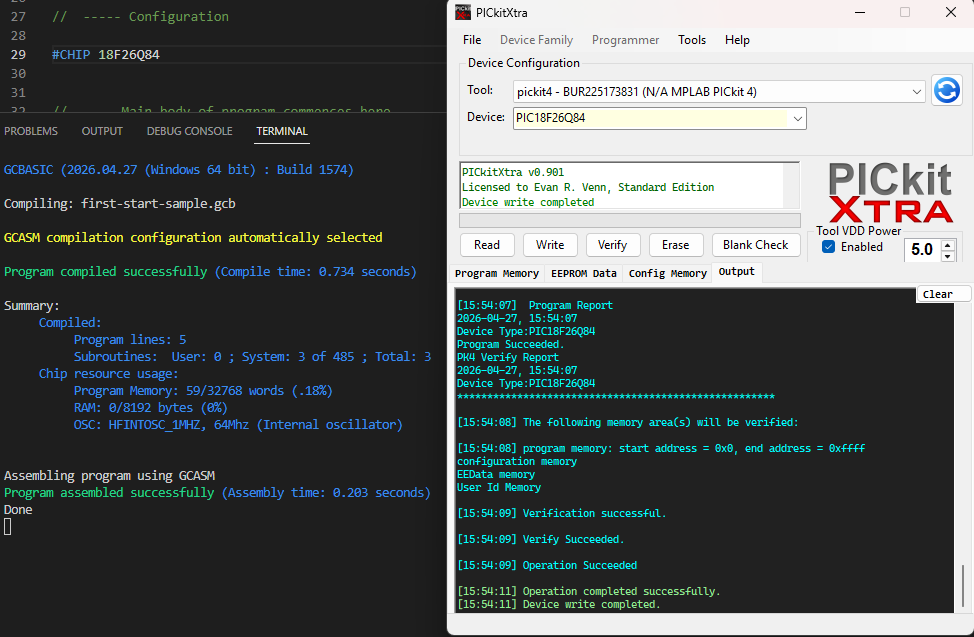Open the File menu
Image resolution: width=974 pixels, height=637 pixels.
472,40
